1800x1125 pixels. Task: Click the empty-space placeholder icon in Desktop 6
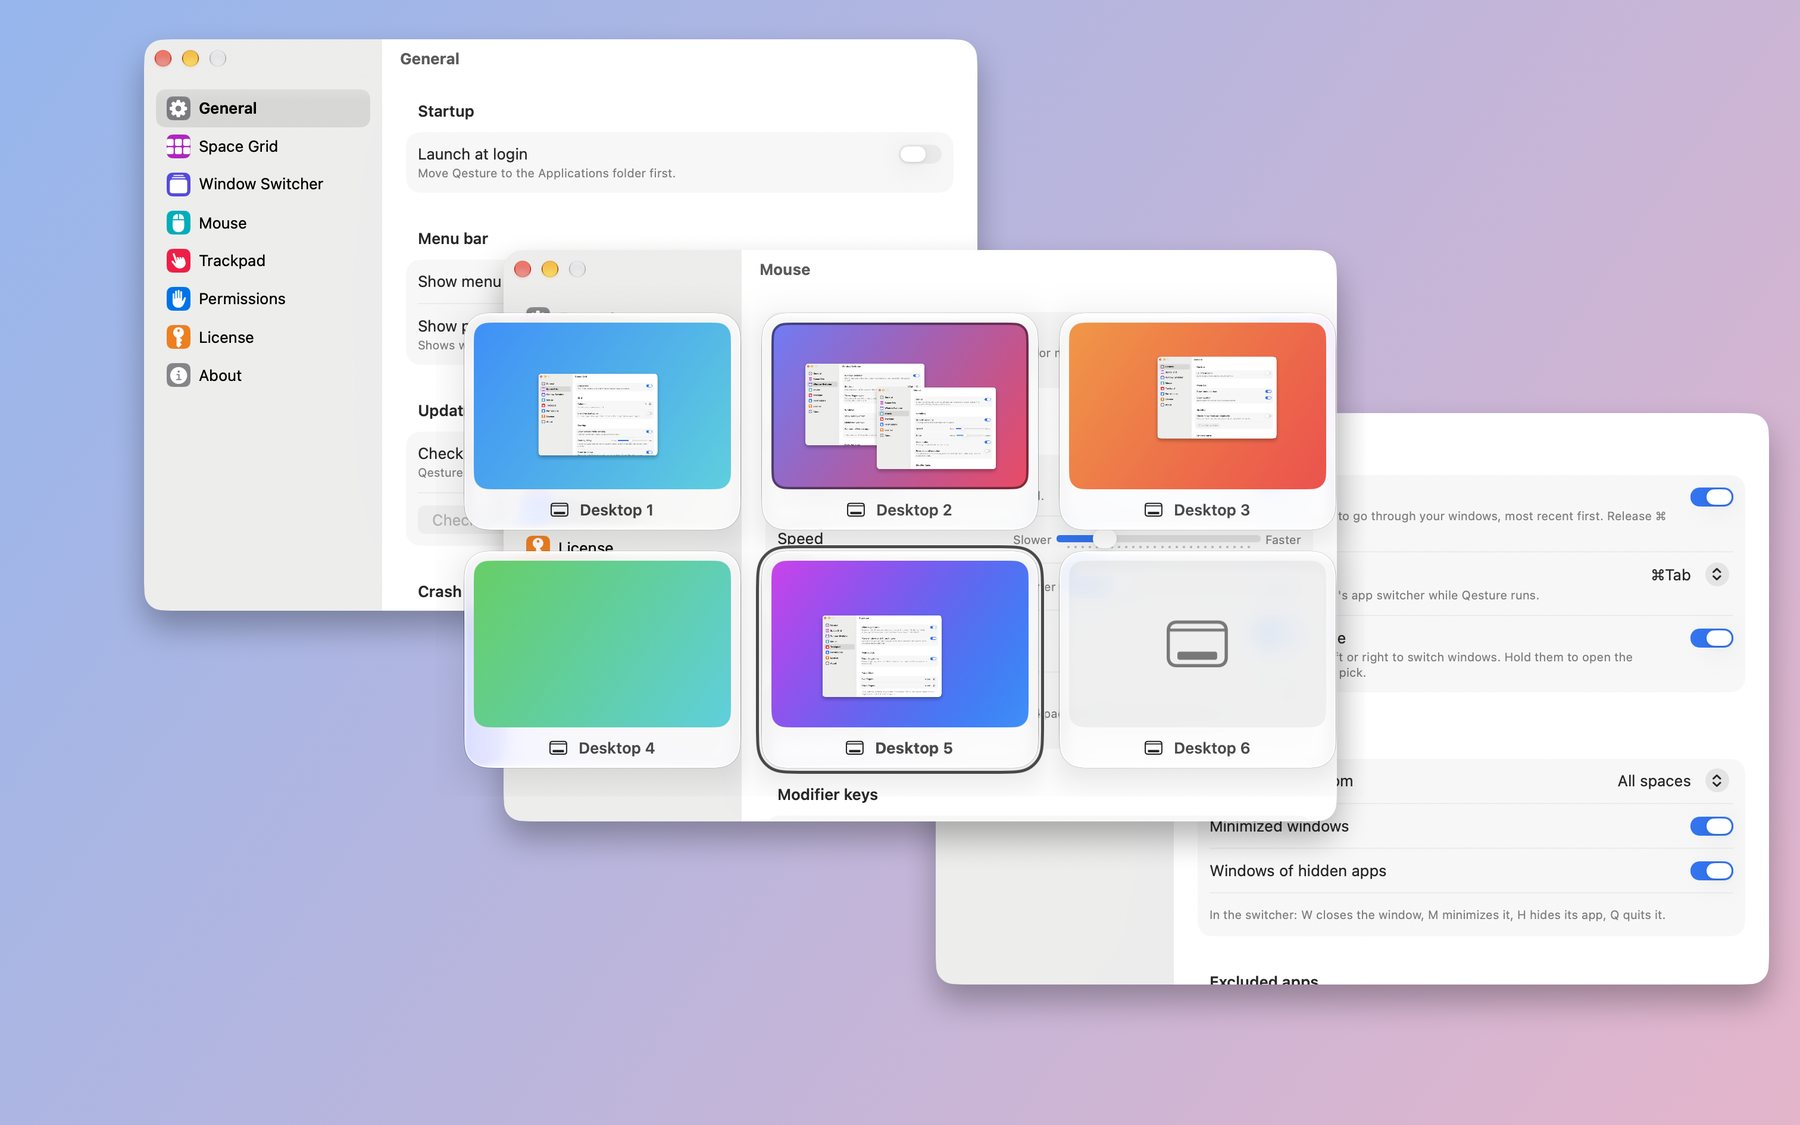[x=1197, y=644]
